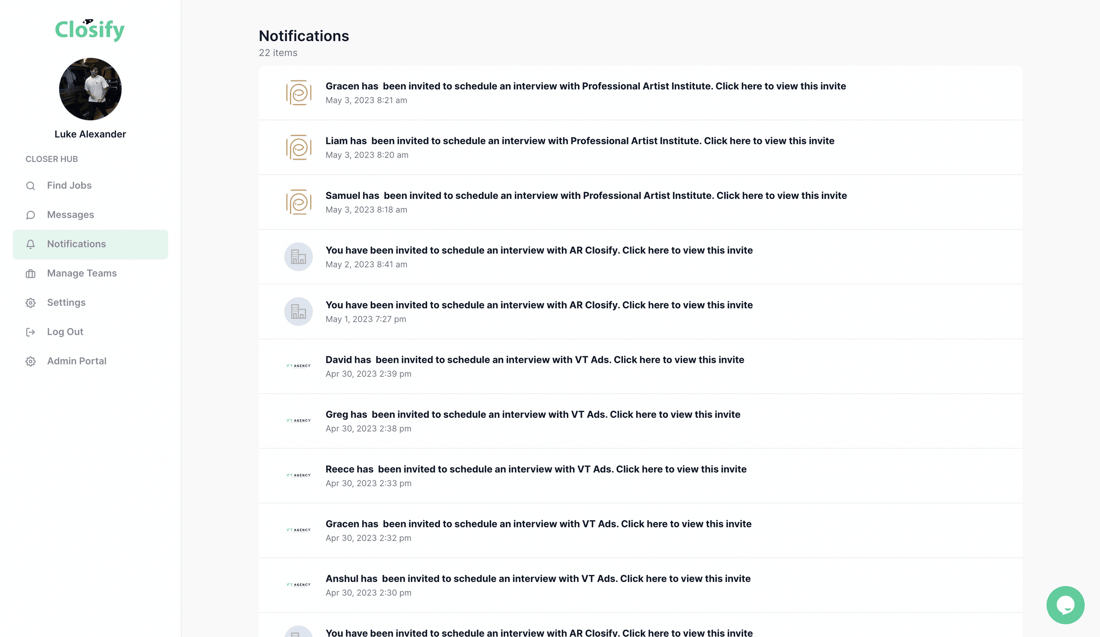Click the Settings gear icon

(x=31, y=303)
